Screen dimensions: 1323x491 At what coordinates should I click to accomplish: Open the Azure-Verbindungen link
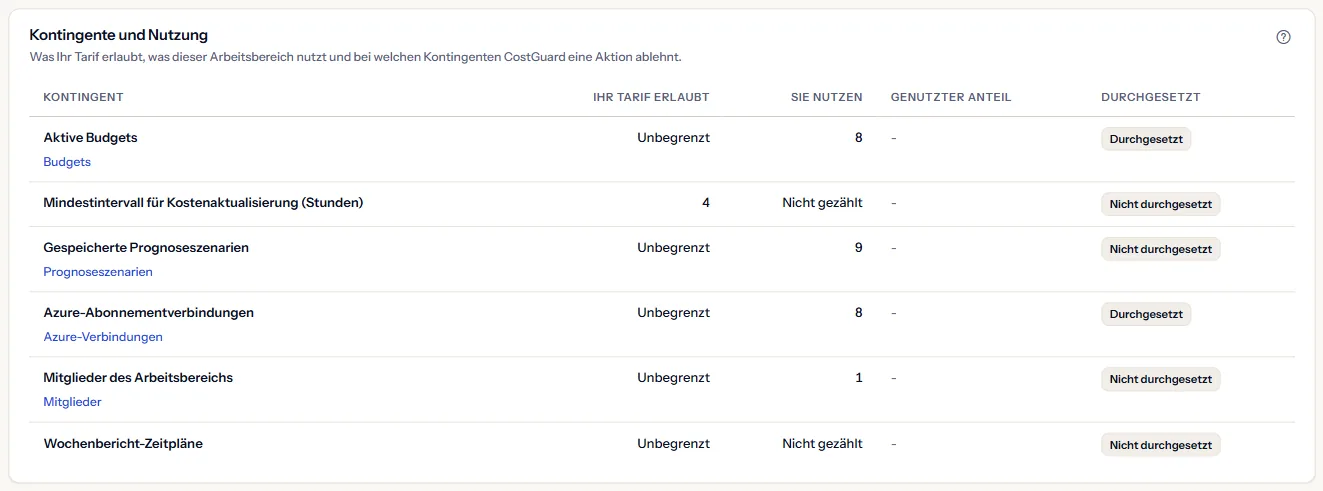point(103,337)
